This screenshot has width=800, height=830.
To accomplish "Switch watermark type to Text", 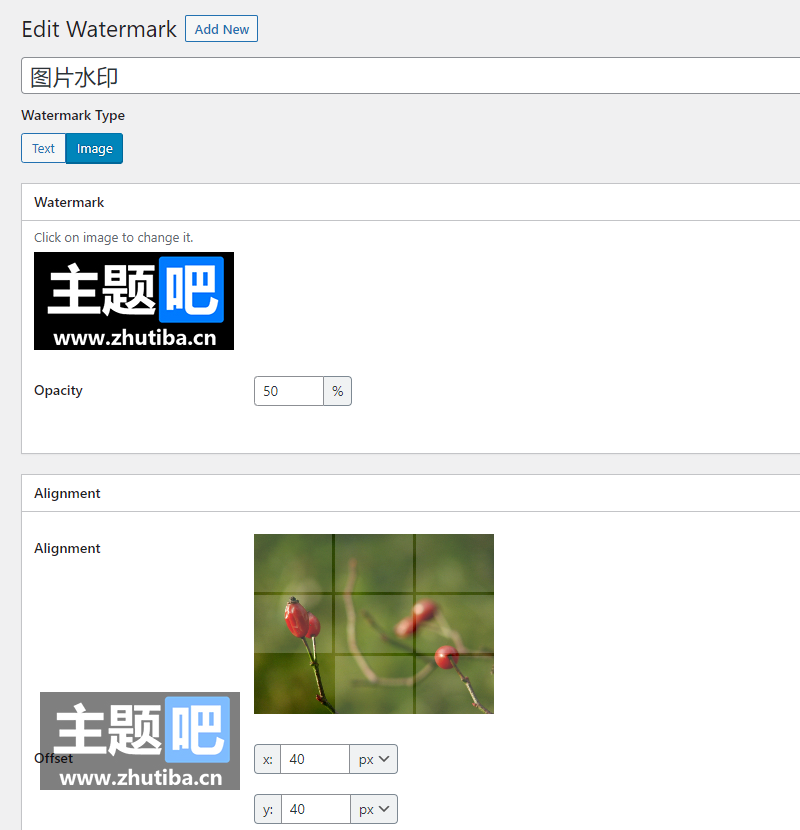I will click(x=43, y=148).
